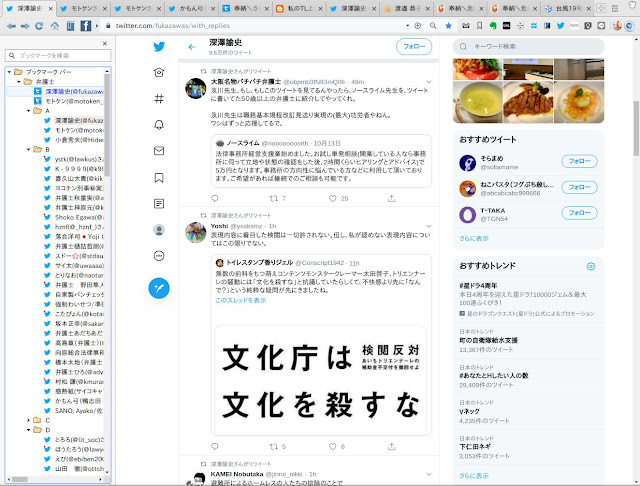This screenshot has width=640, height=486.
Task: Open Explore via the hashtag icon
Action: click(x=159, y=98)
